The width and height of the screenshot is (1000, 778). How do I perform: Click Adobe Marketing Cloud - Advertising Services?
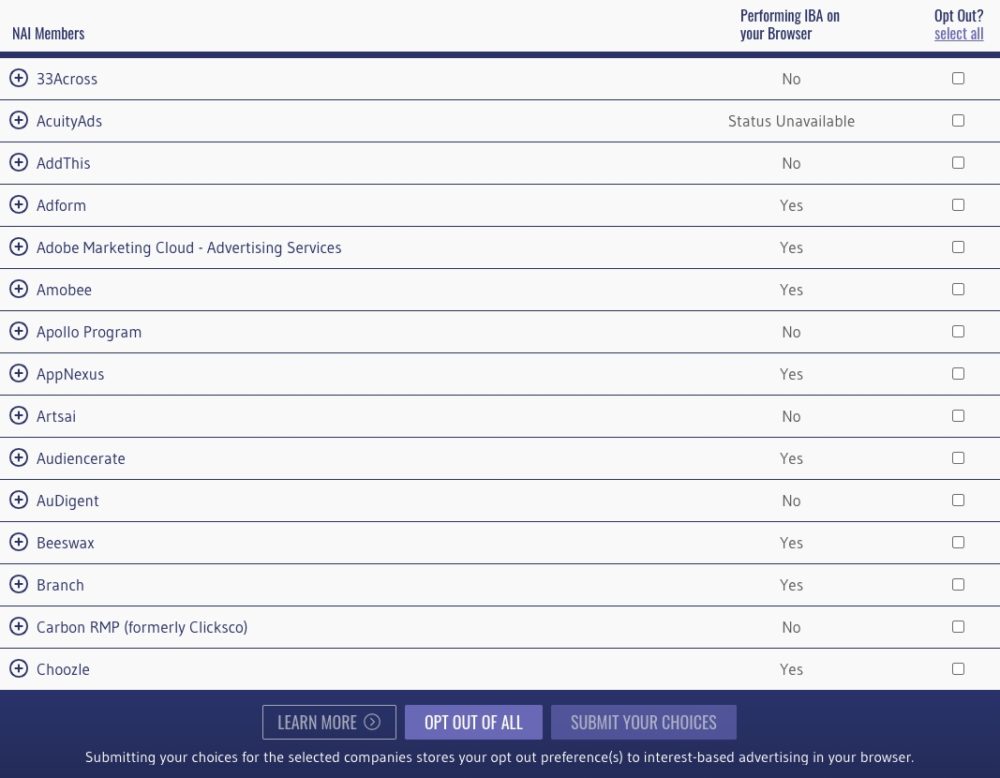tap(189, 247)
